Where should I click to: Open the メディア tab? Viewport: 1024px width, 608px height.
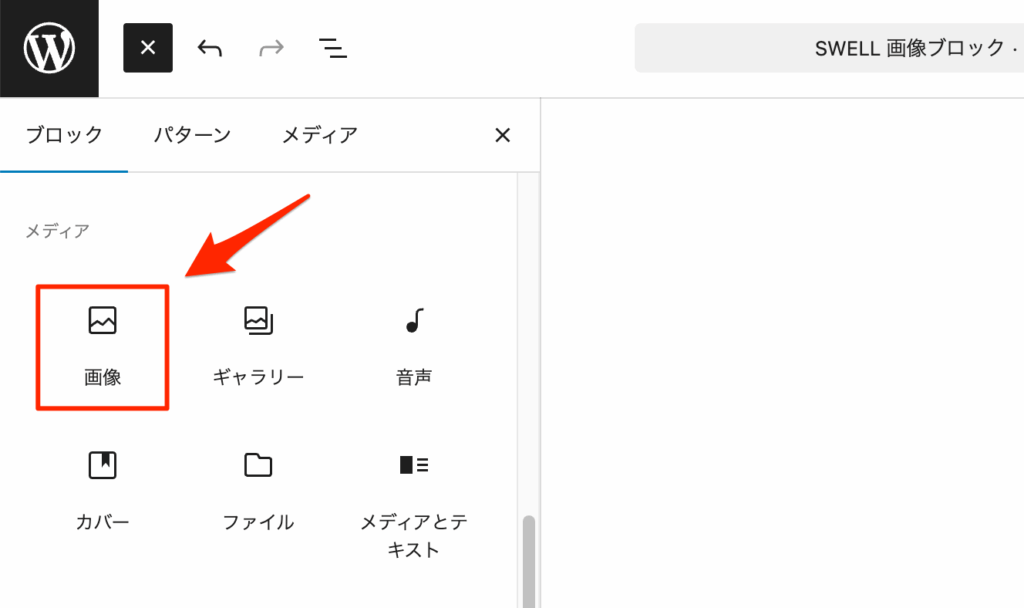pos(318,135)
